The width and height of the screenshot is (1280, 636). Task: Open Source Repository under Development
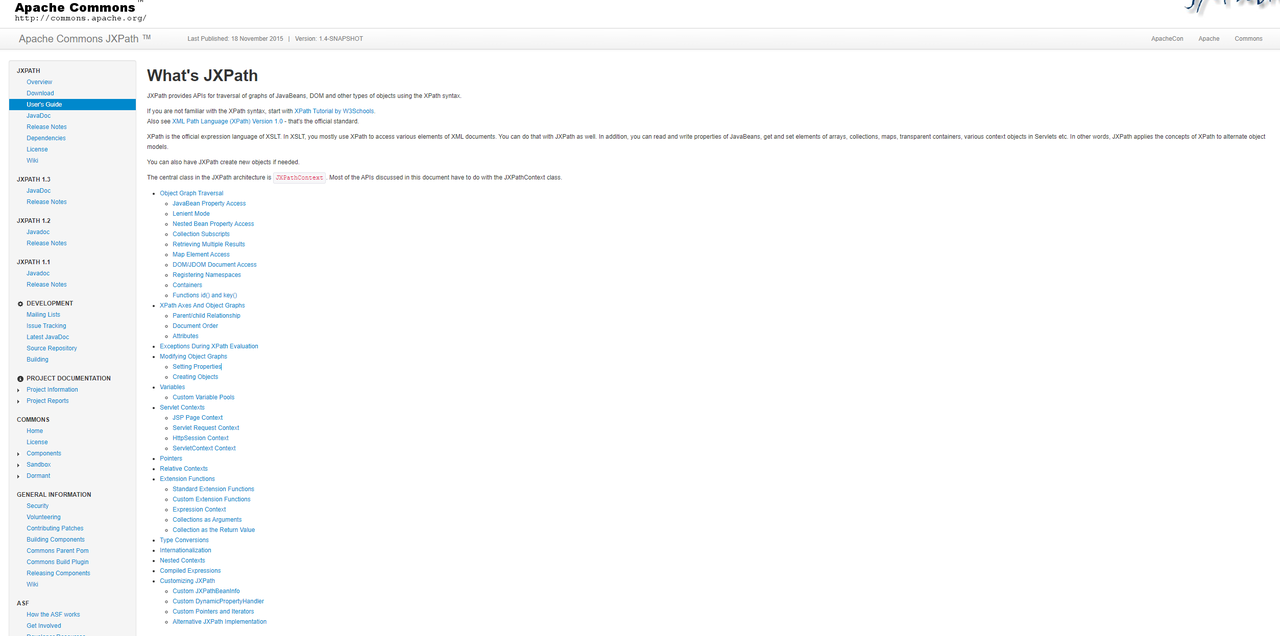[x=51, y=348]
